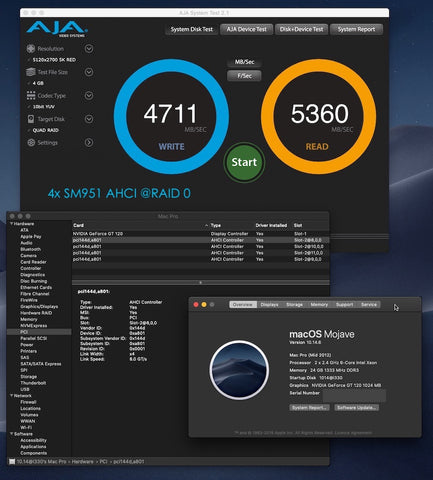433x480 pixels.
Task: Select Card Reader in Hardware sidebar
Action: (x=33, y=262)
